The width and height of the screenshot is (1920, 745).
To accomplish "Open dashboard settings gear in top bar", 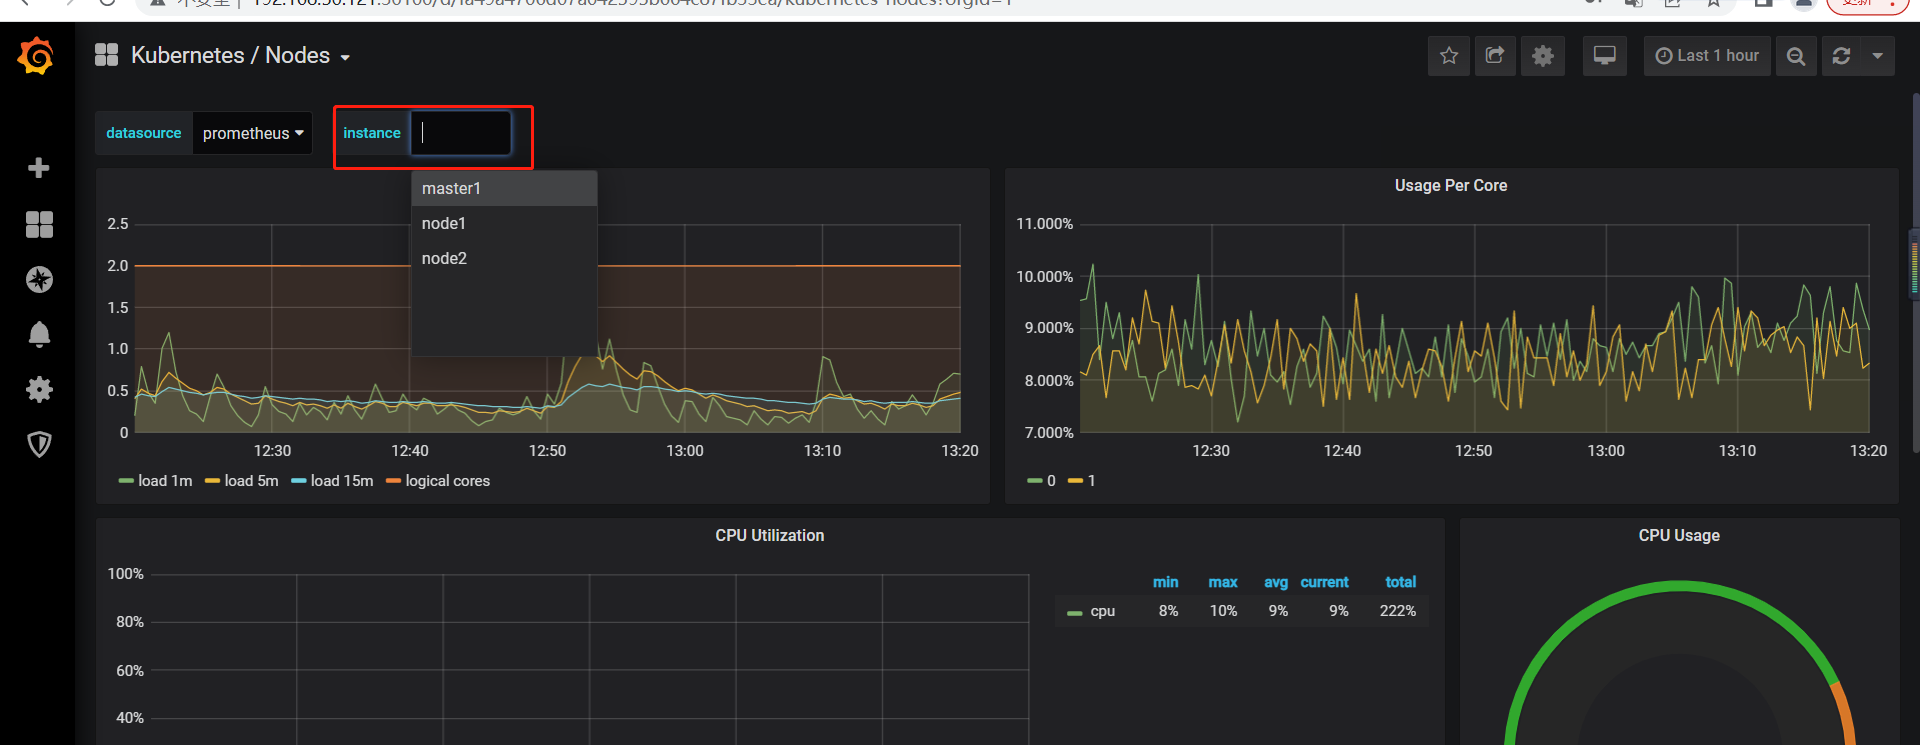I will [x=1543, y=56].
